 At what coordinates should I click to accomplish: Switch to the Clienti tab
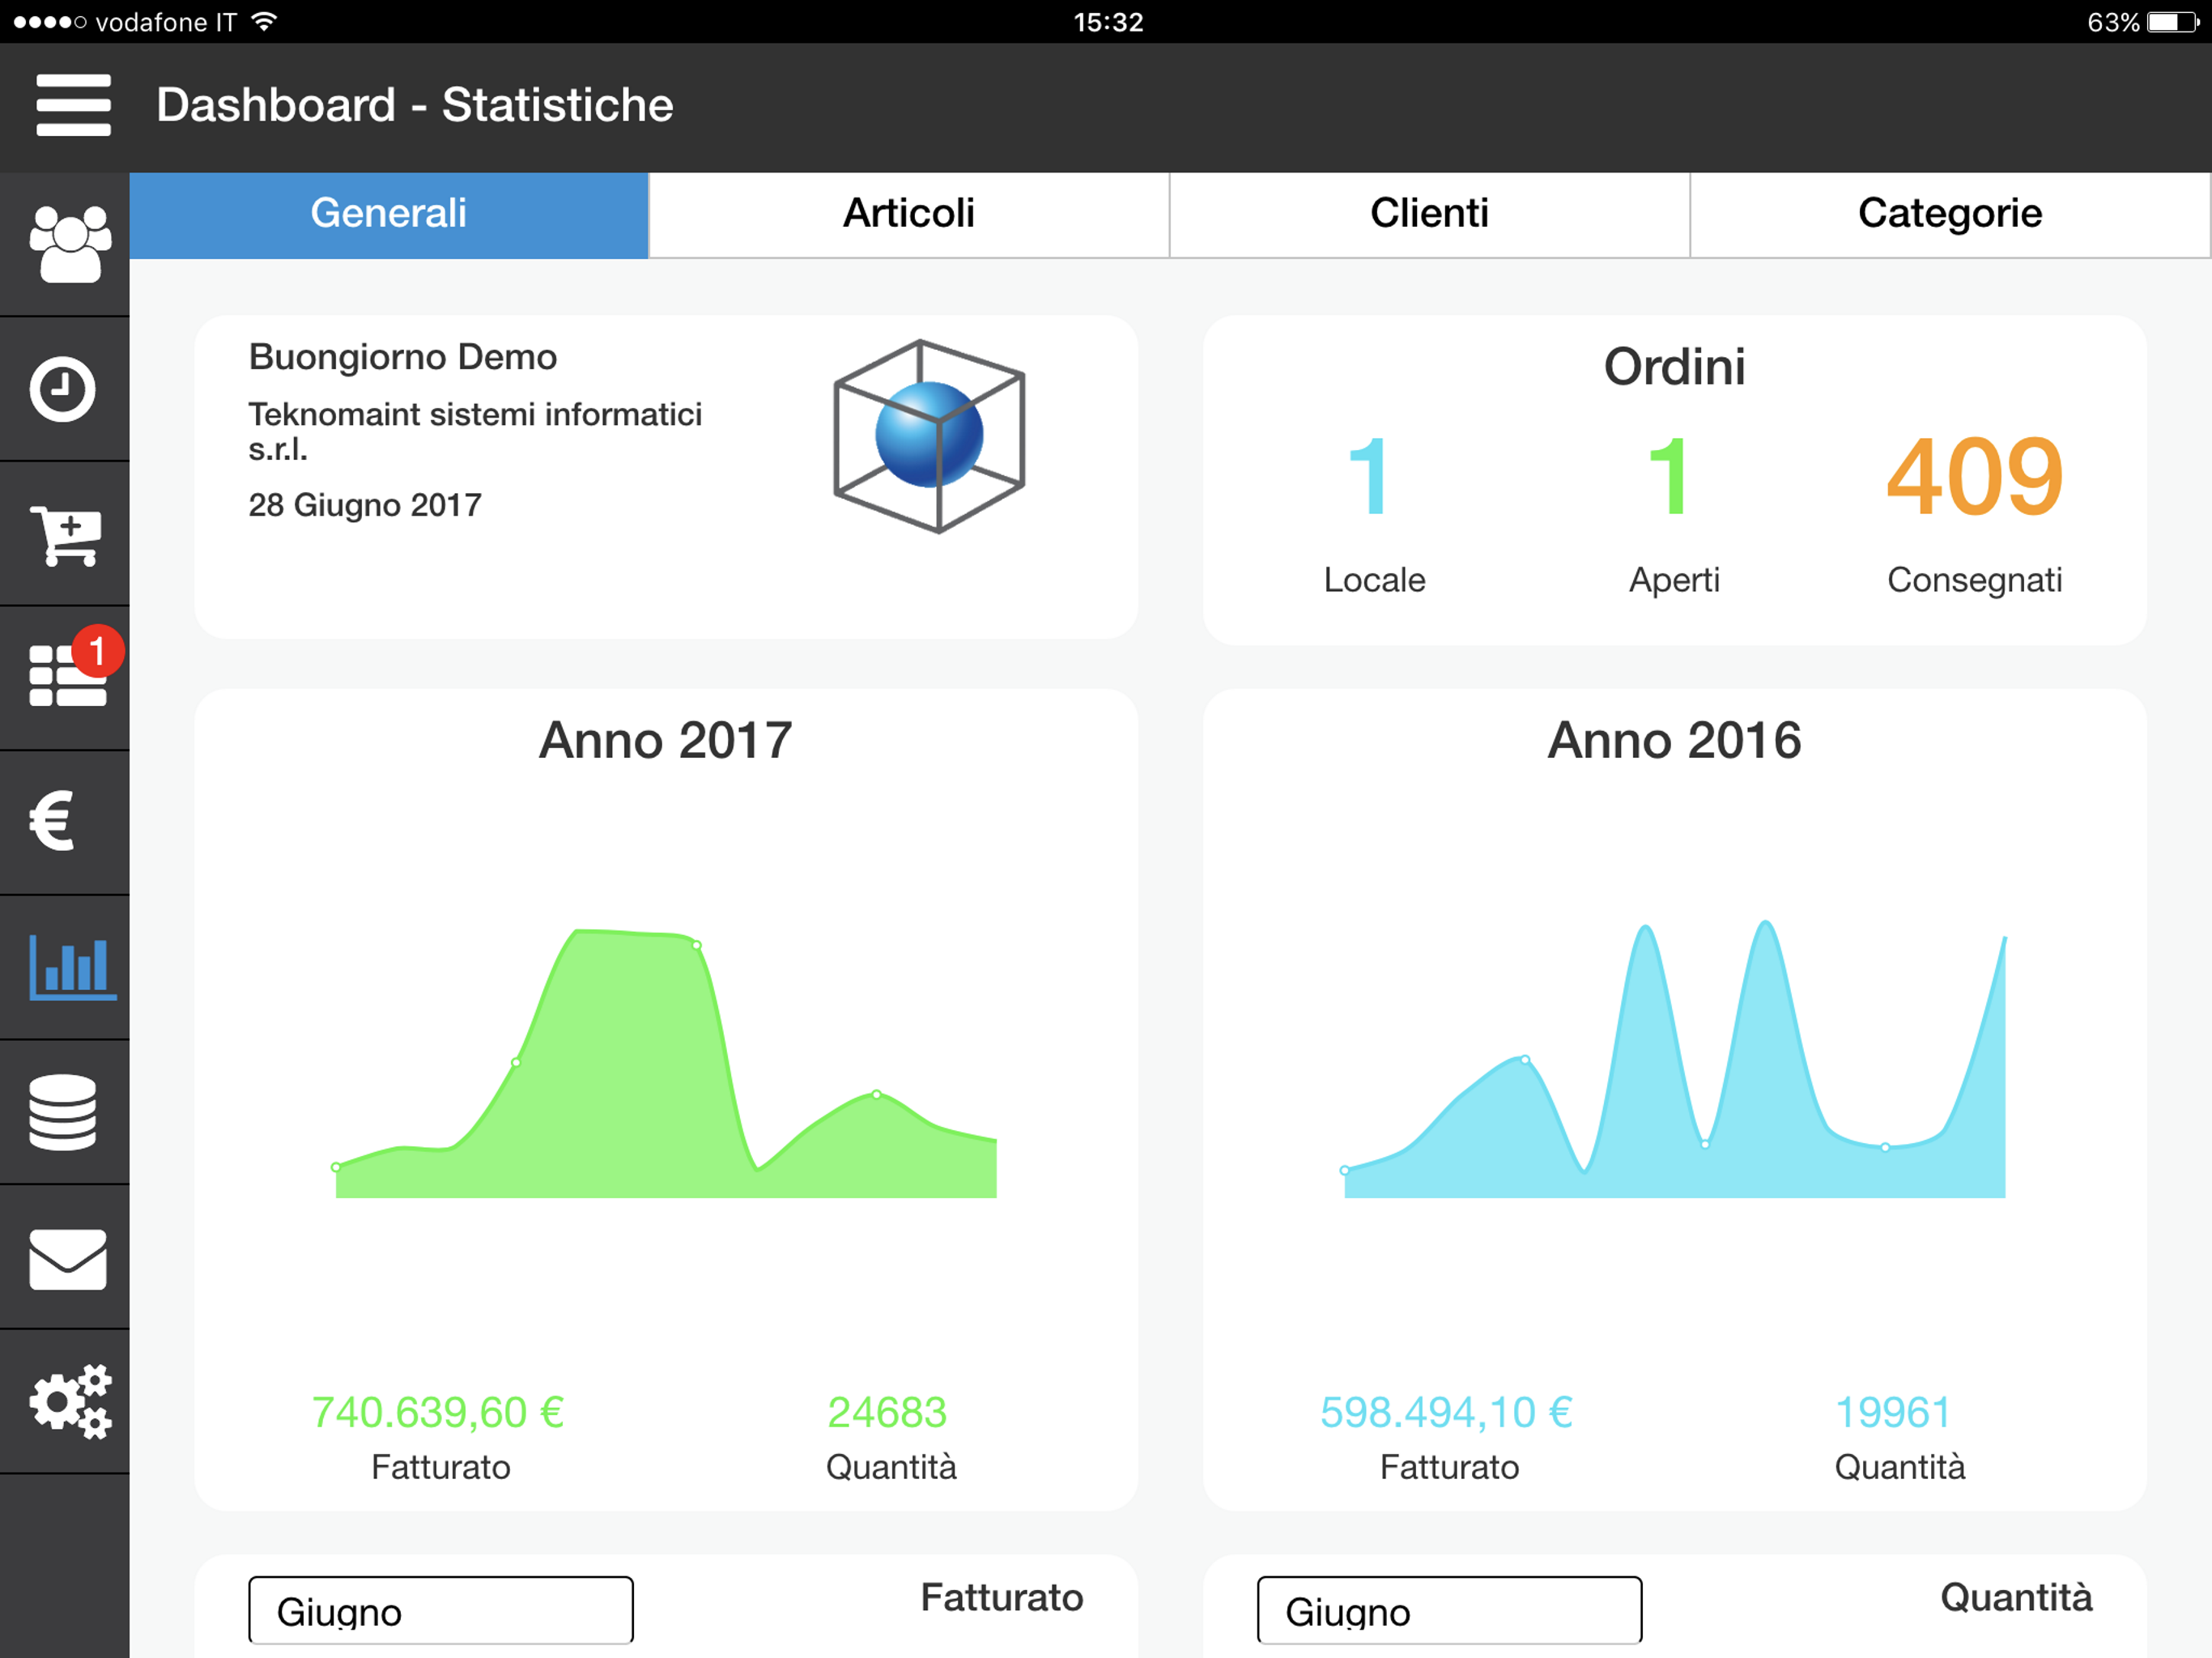[x=1429, y=214]
